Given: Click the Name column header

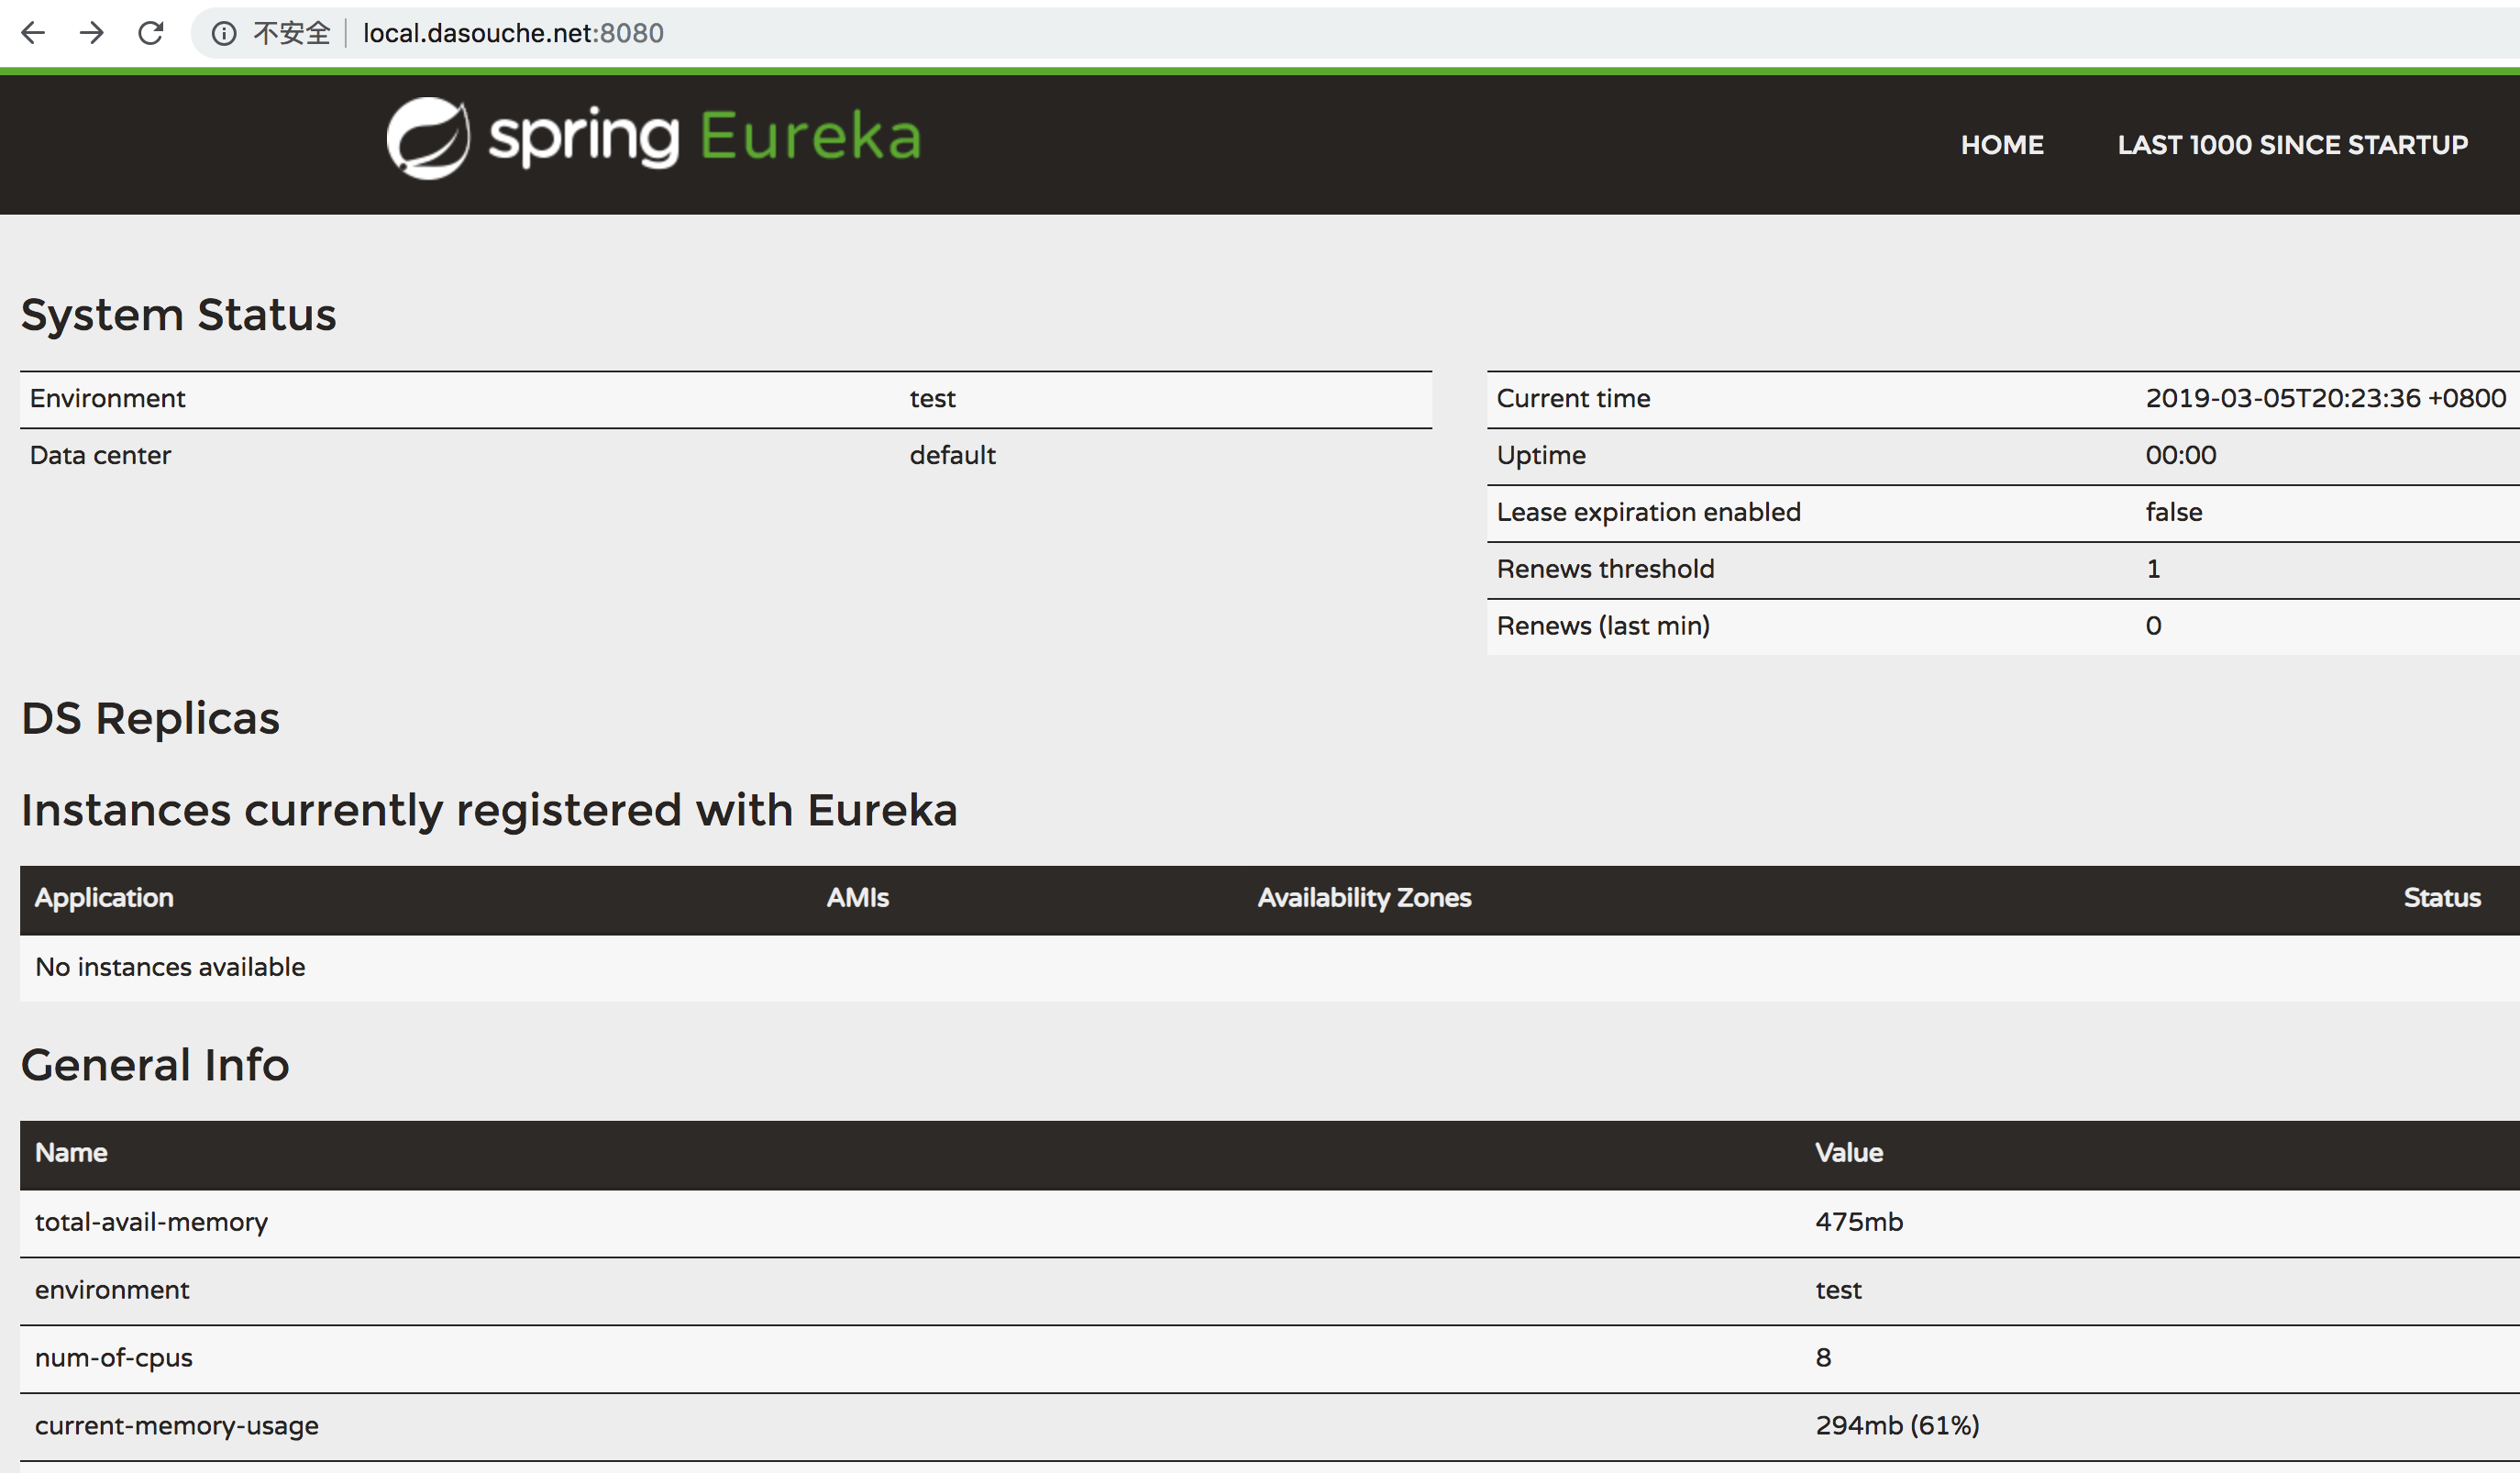Looking at the screenshot, I should tap(71, 1153).
